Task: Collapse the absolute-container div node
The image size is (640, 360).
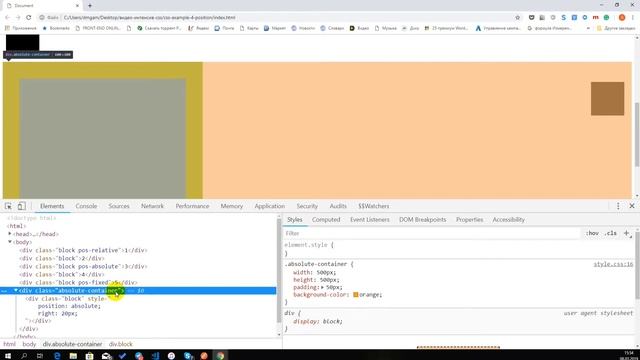Action: [x=16, y=290]
